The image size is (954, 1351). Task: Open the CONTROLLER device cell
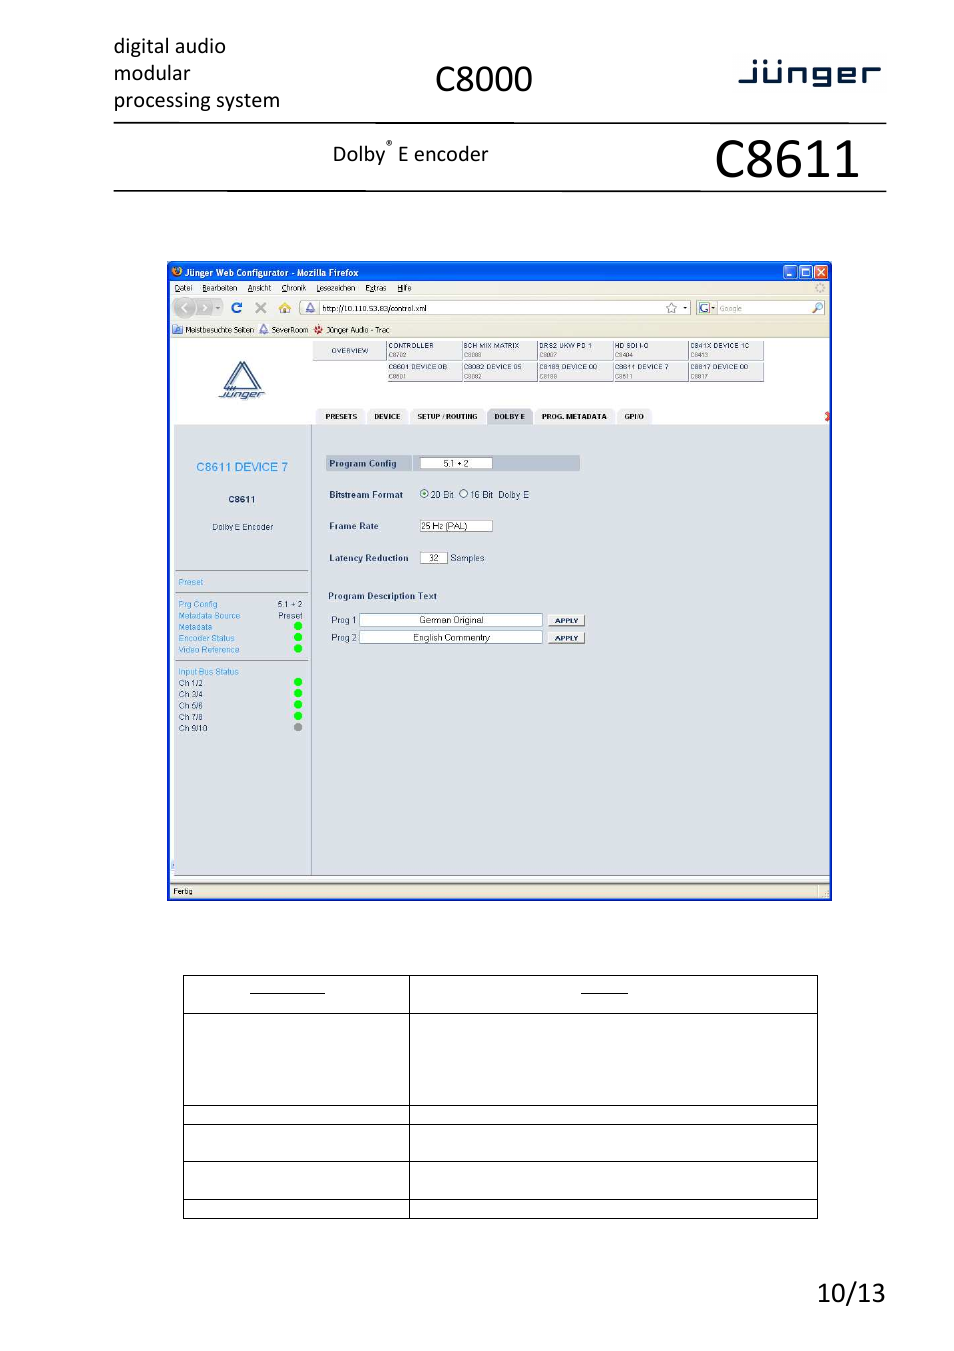coord(424,350)
